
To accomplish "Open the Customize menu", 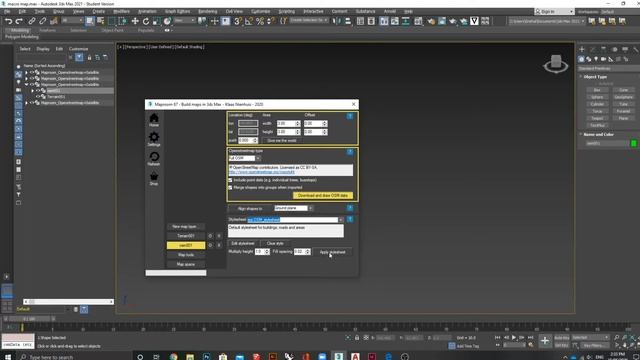I will 260,11.
